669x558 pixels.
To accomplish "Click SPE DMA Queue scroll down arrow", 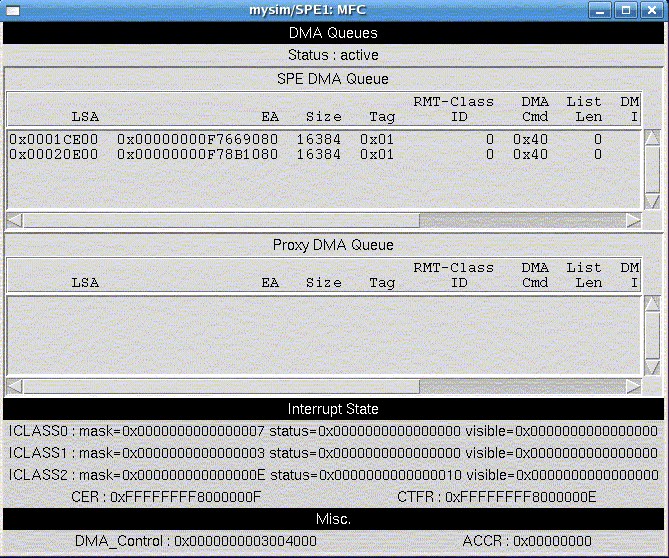I will [652, 201].
